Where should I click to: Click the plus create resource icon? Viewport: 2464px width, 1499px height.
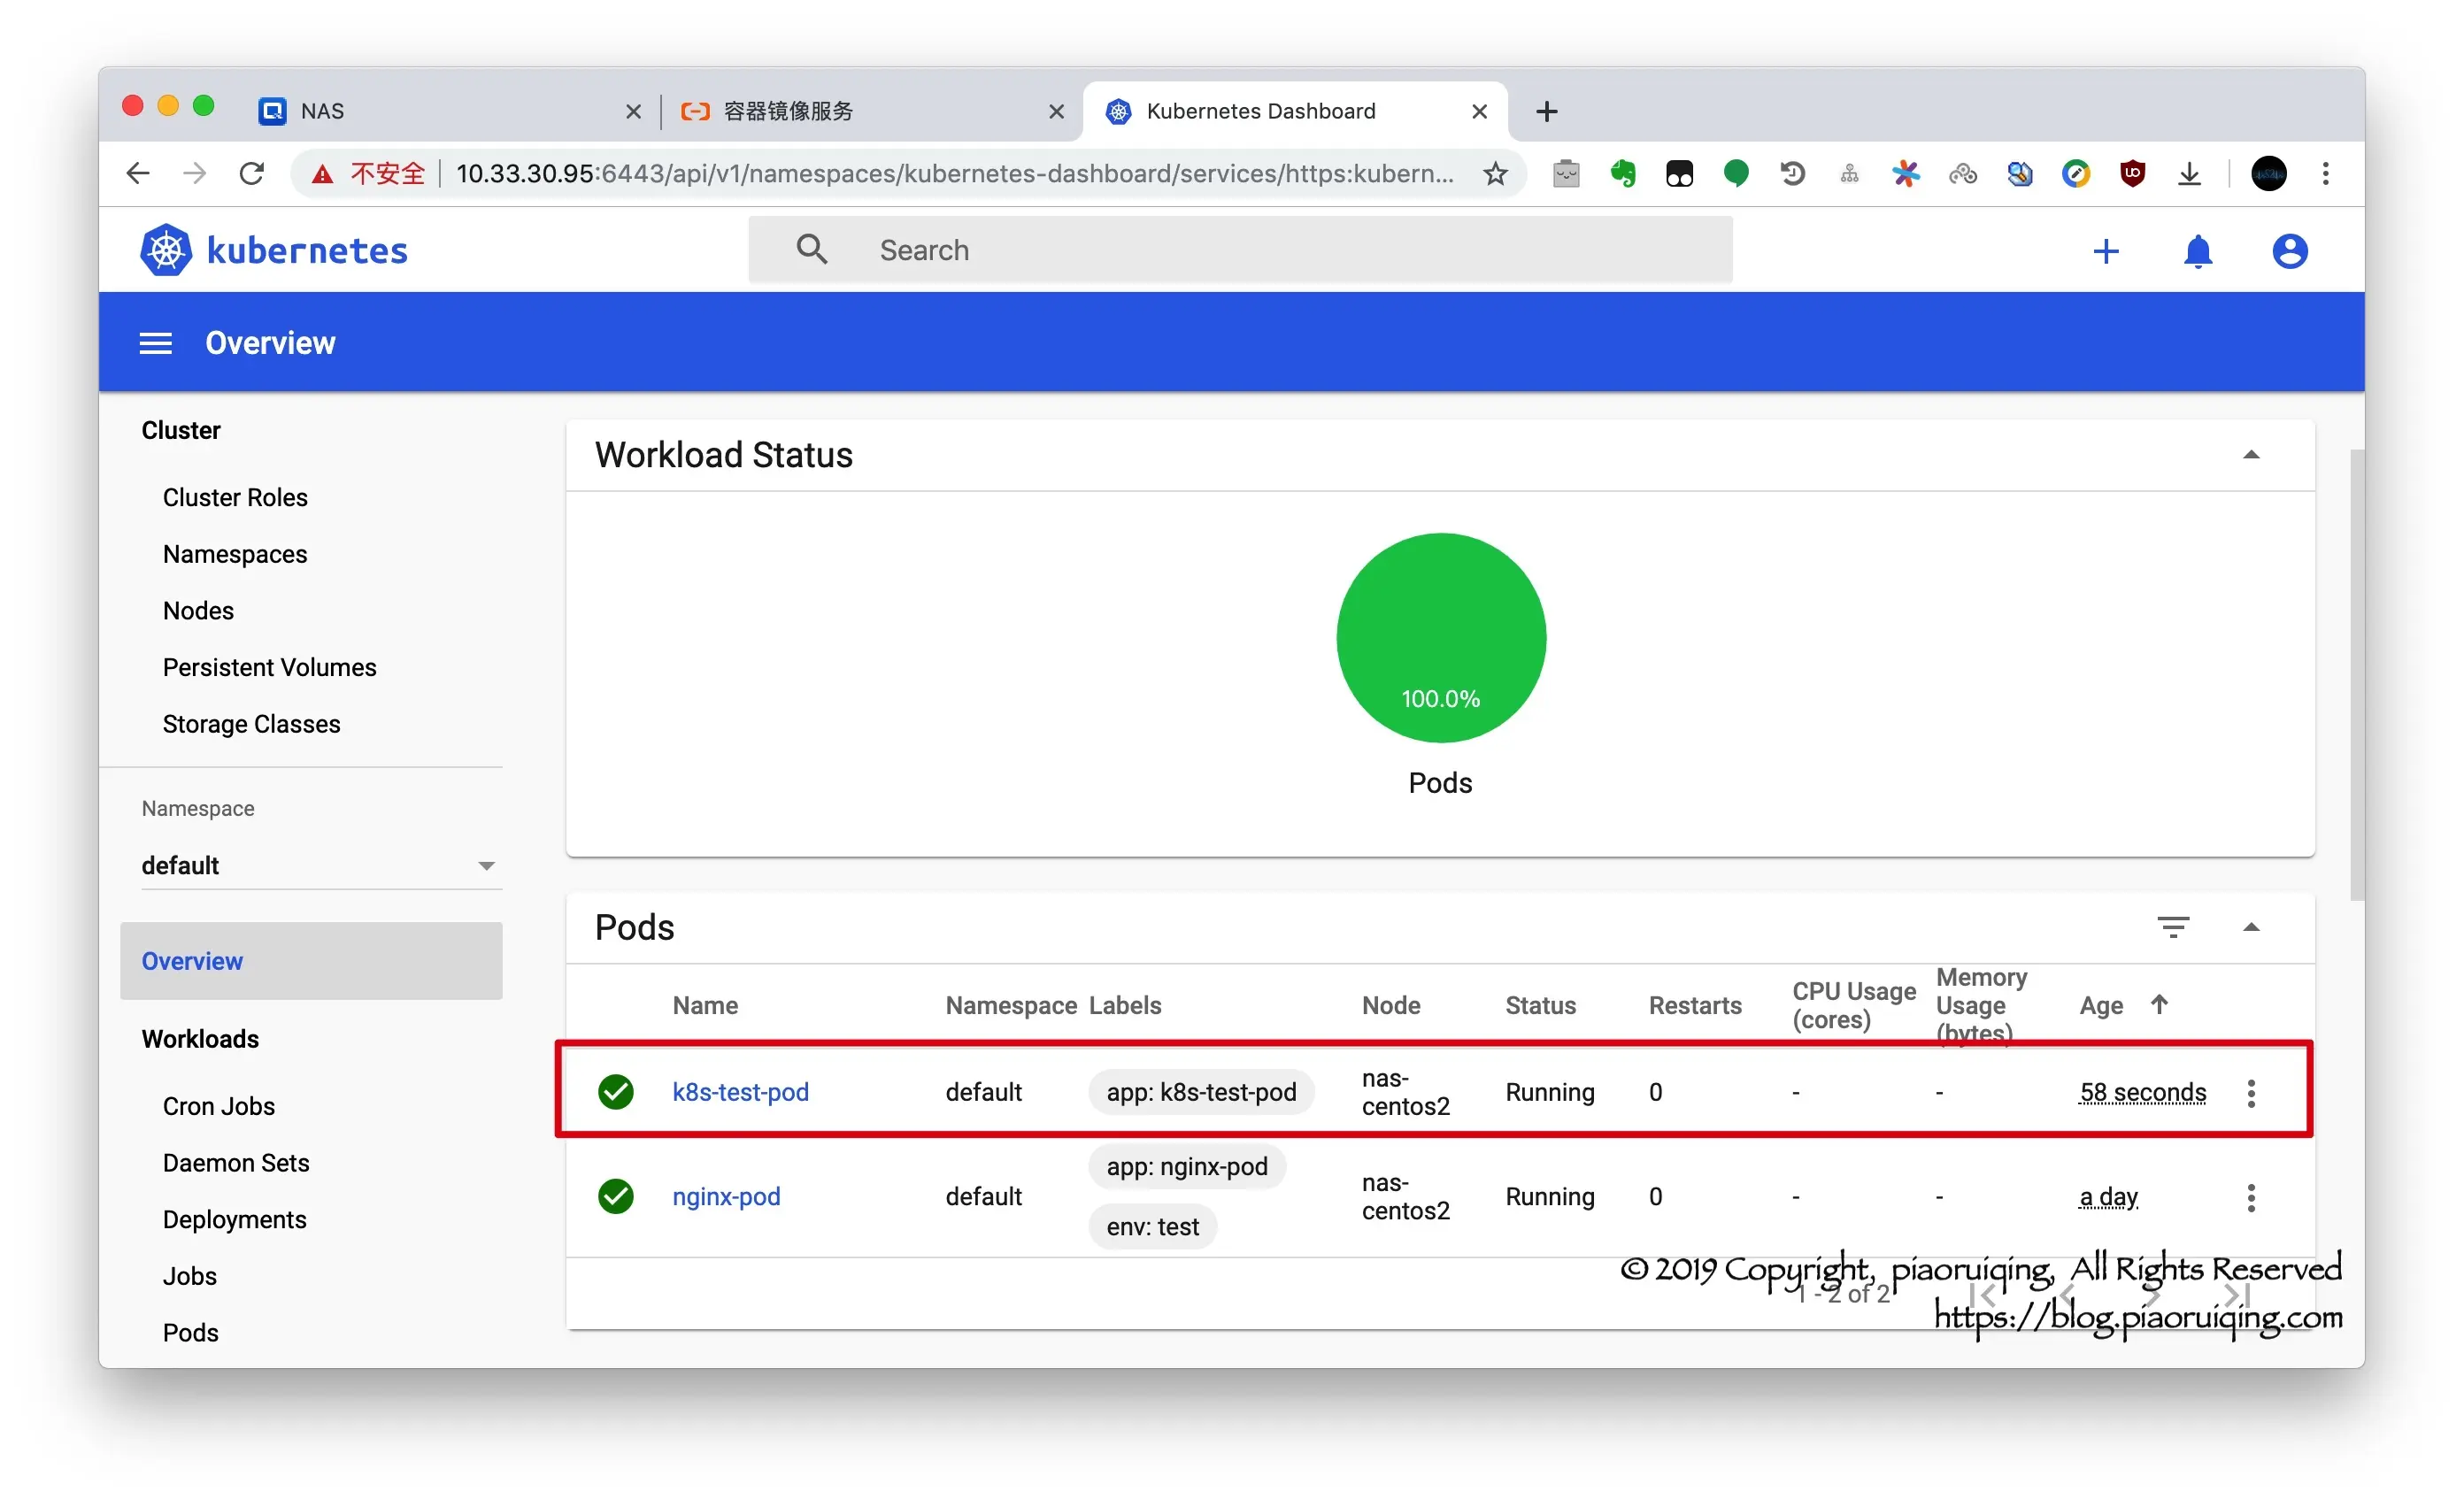click(x=2105, y=251)
